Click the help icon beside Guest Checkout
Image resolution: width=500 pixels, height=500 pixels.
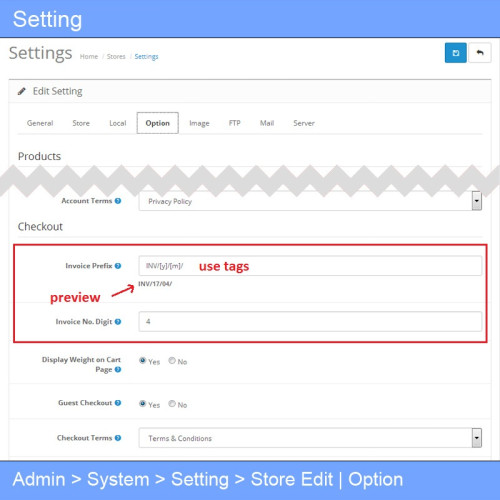point(118,403)
